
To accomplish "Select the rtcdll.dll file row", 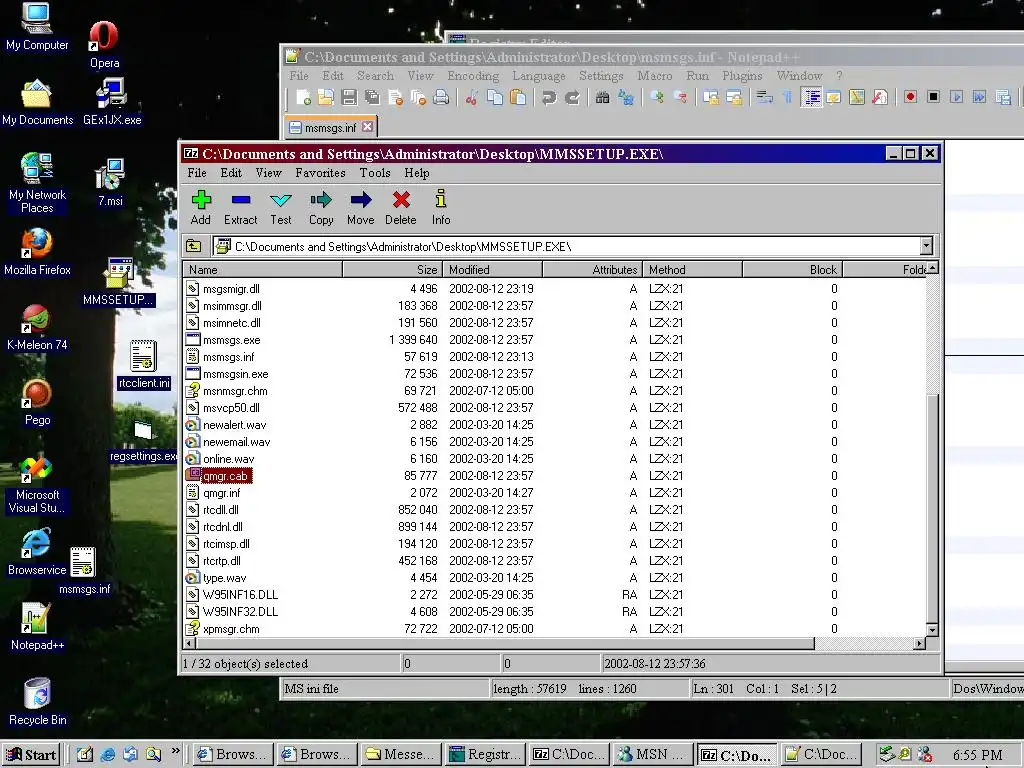I will point(555,509).
